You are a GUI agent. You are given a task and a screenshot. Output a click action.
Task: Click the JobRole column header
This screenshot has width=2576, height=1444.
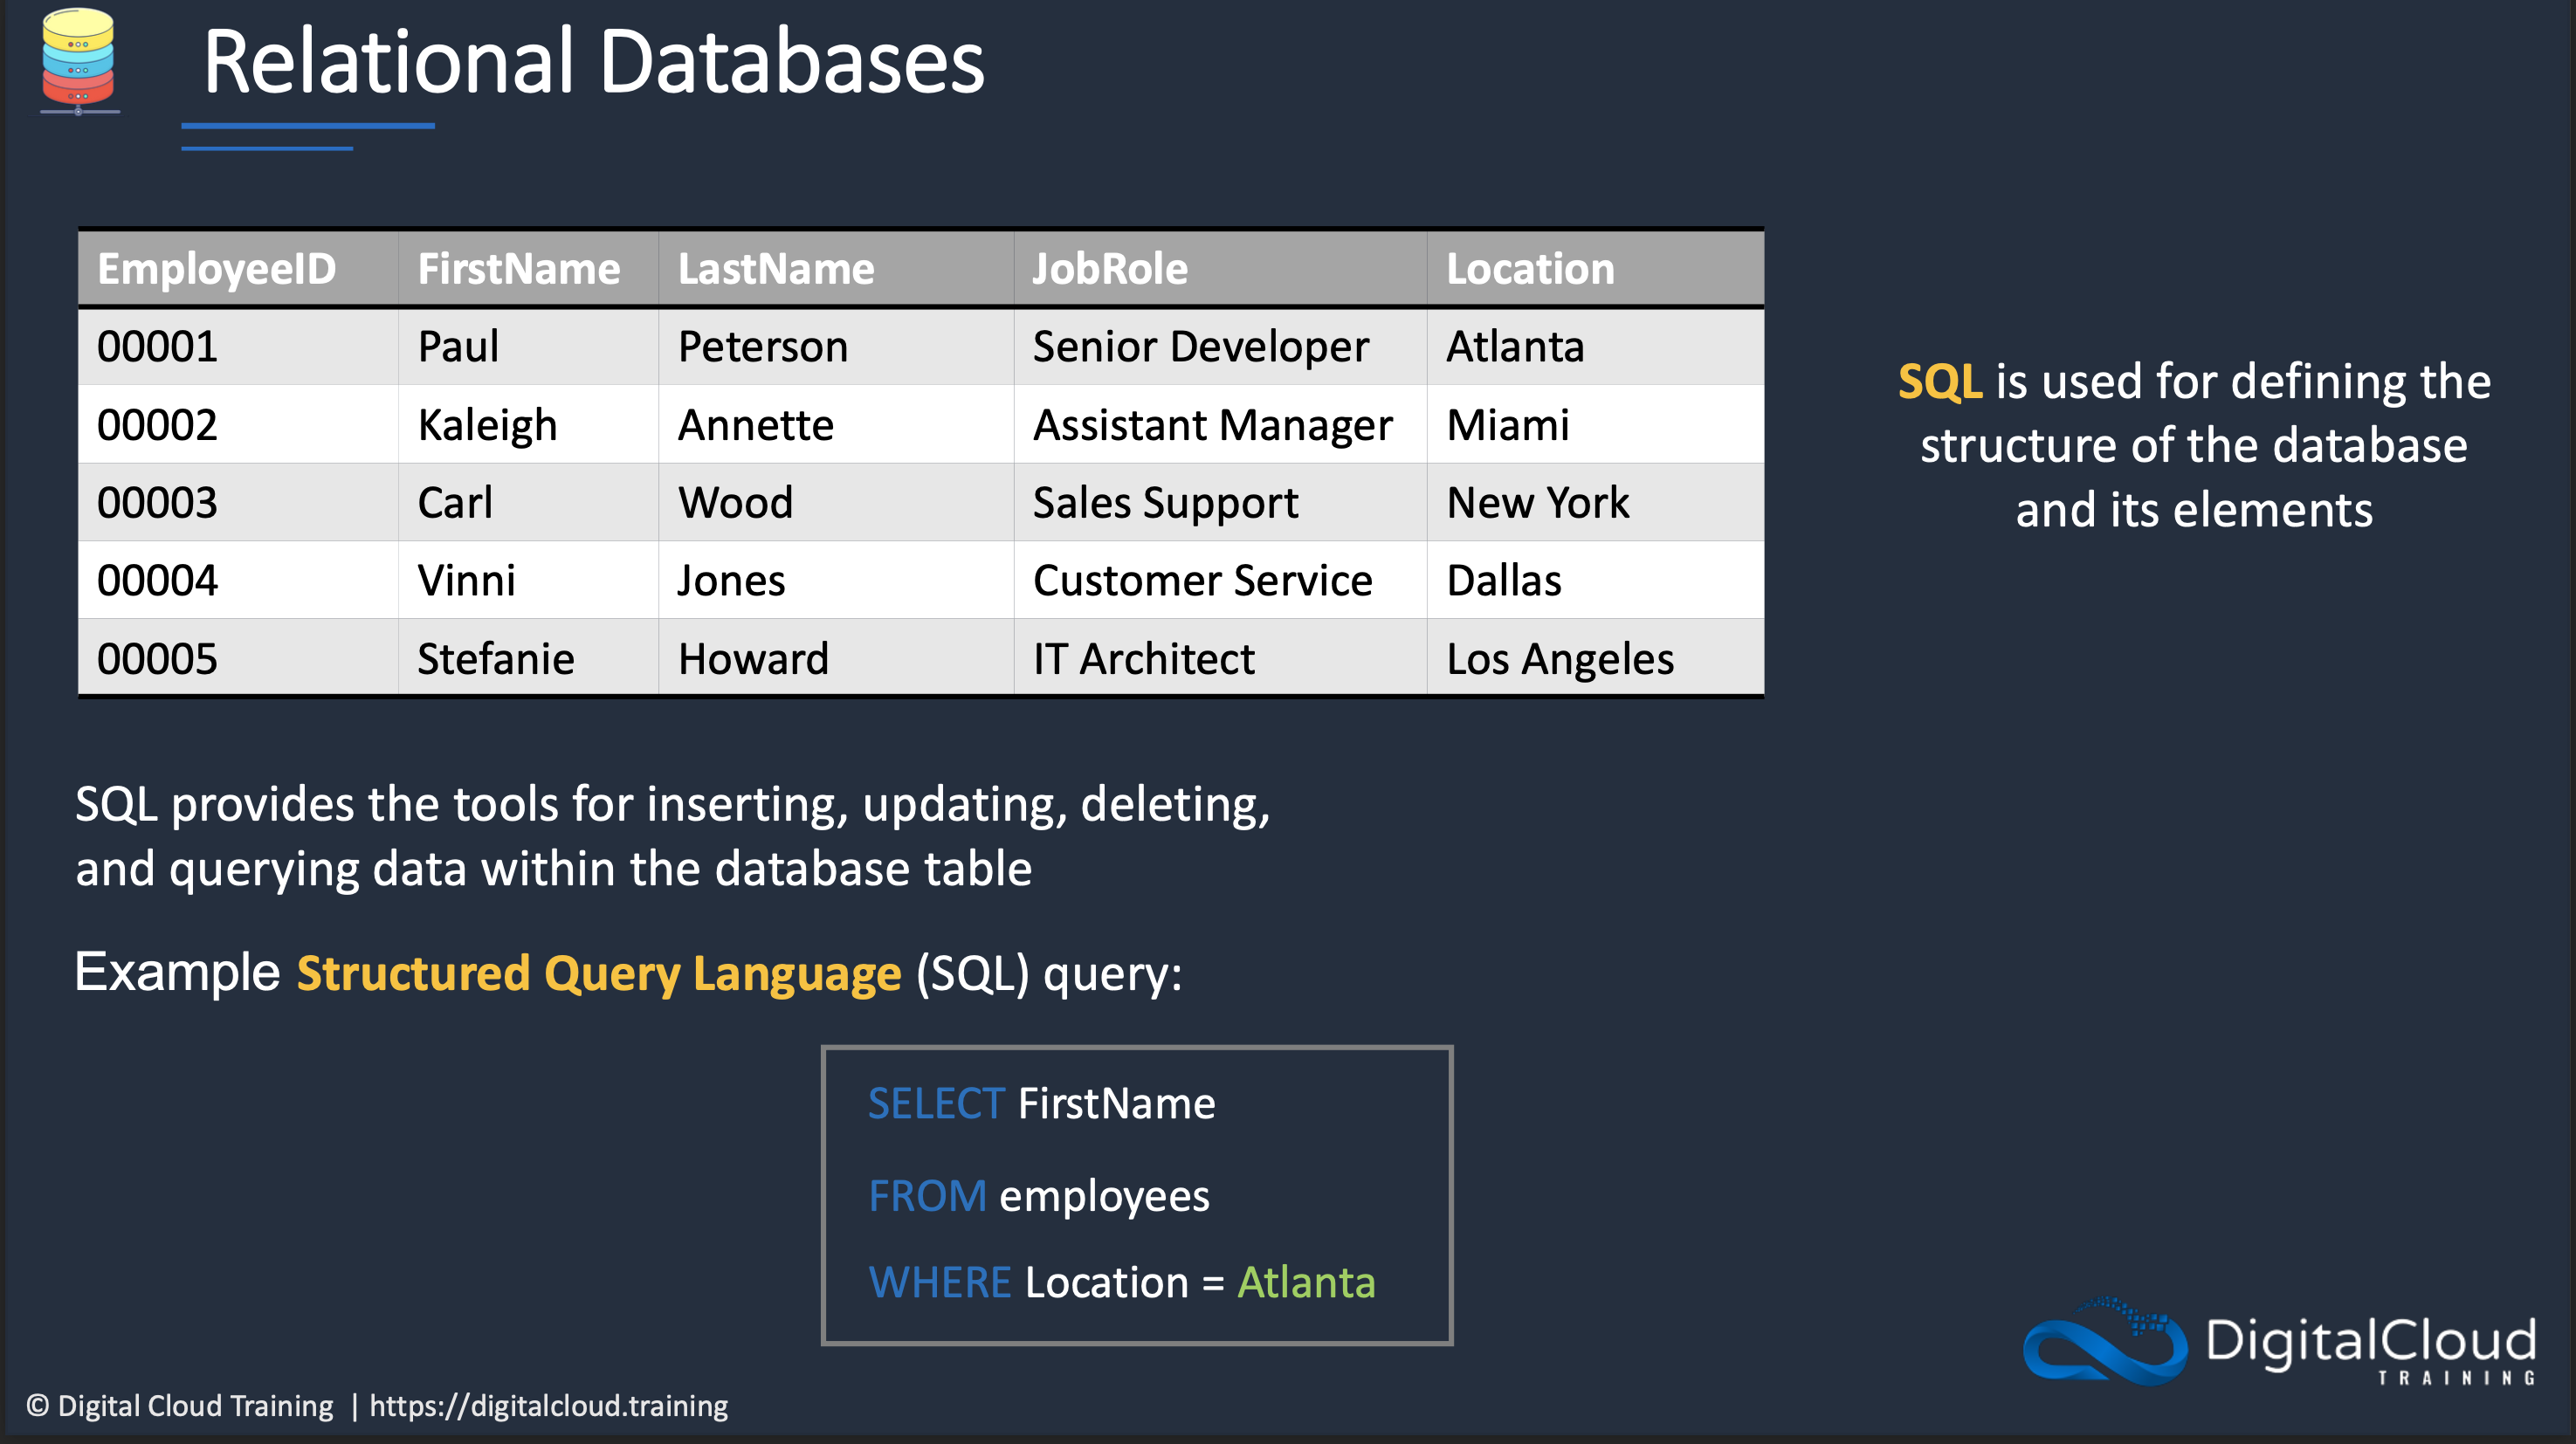1110,269
